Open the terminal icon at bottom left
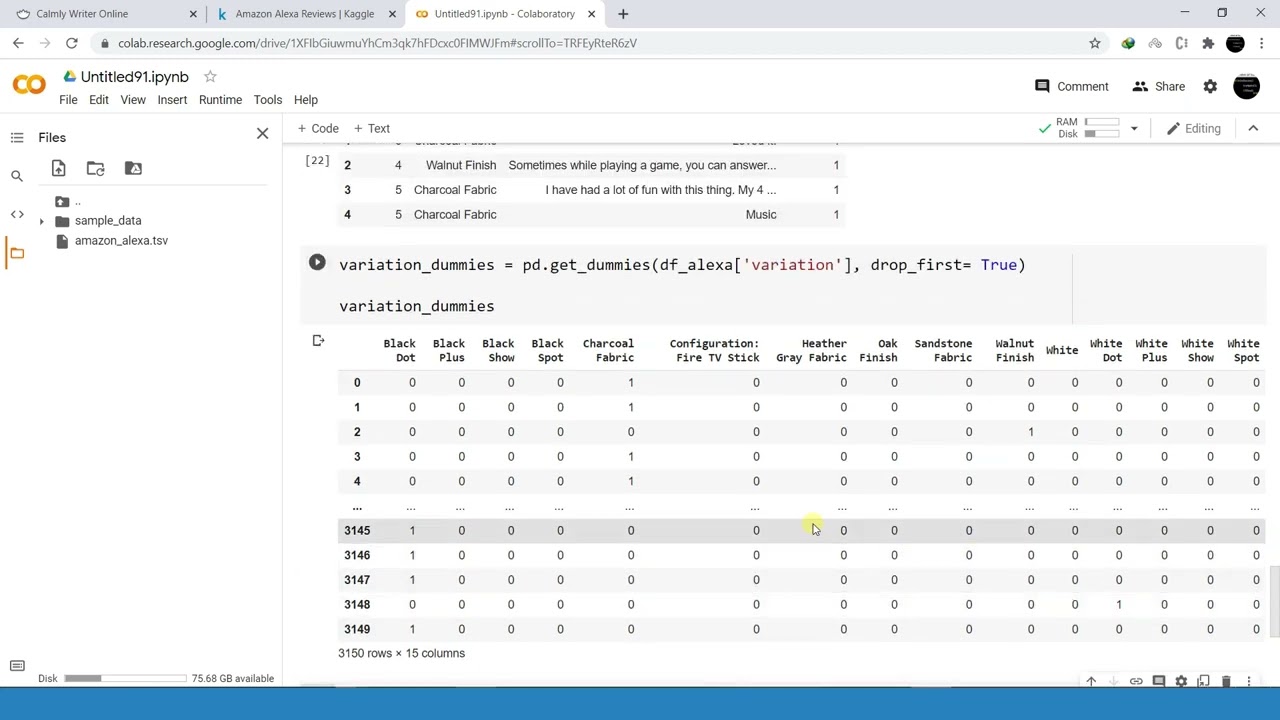The image size is (1280, 720). pos(17,666)
